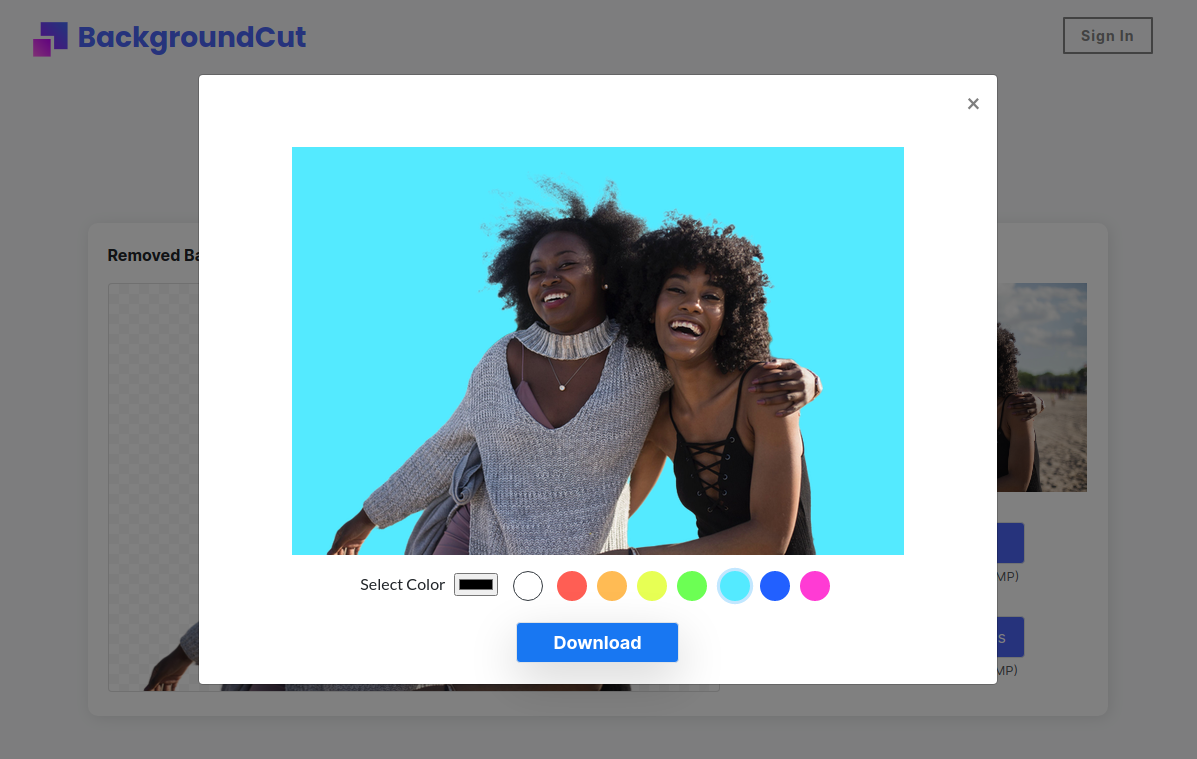Select the green background color
Image resolution: width=1197 pixels, height=759 pixels.
tap(691, 586)
